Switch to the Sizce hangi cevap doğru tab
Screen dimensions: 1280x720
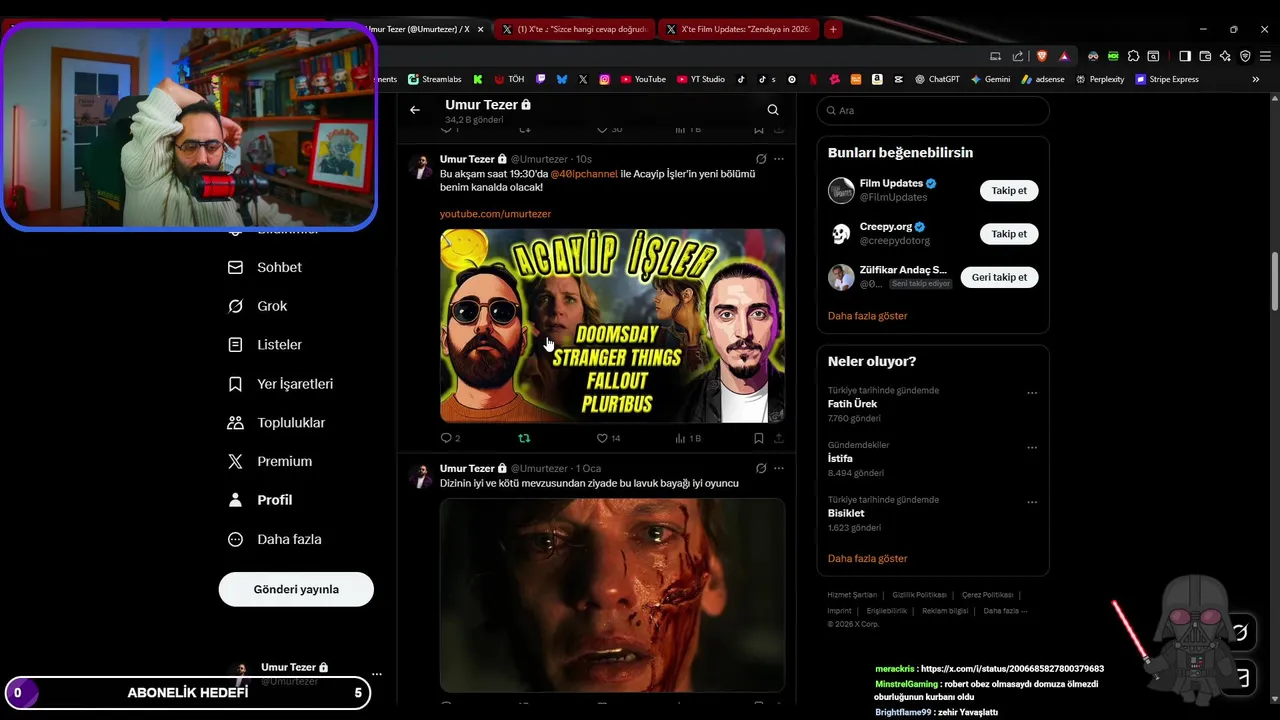574,30
